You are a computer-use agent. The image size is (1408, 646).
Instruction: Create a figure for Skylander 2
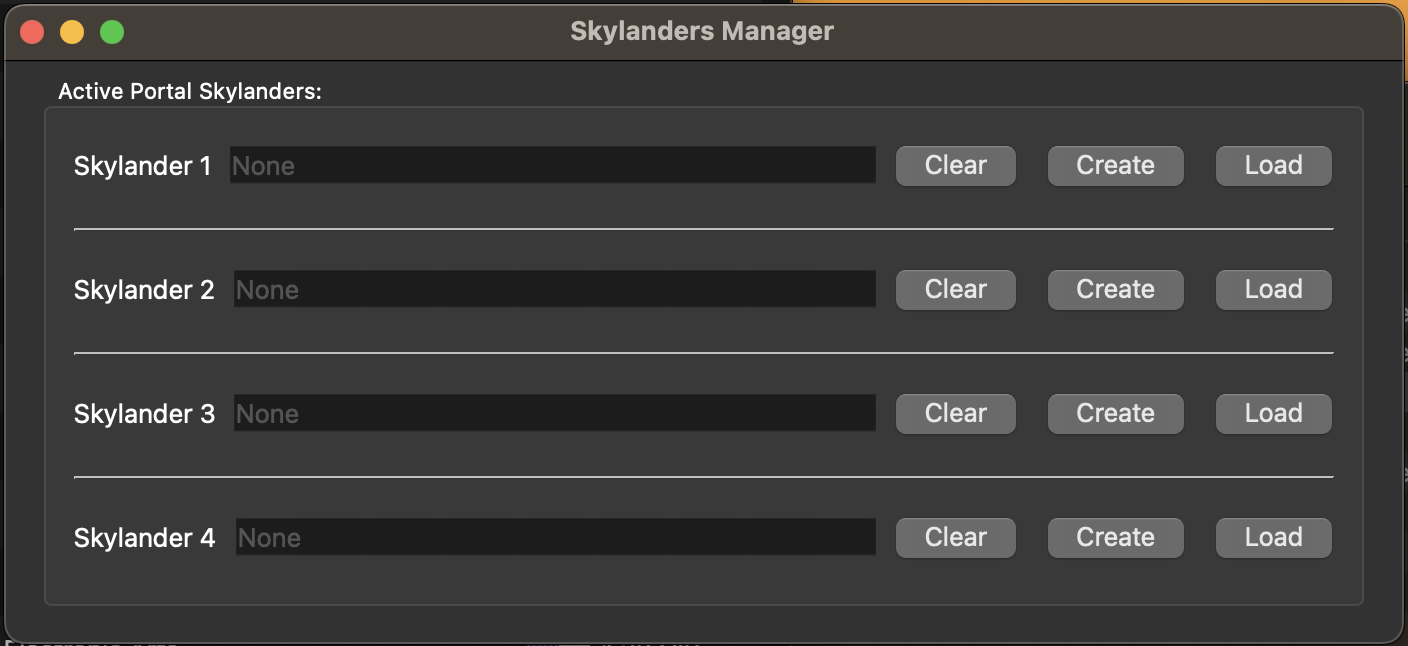click(x=1115, y=289)
